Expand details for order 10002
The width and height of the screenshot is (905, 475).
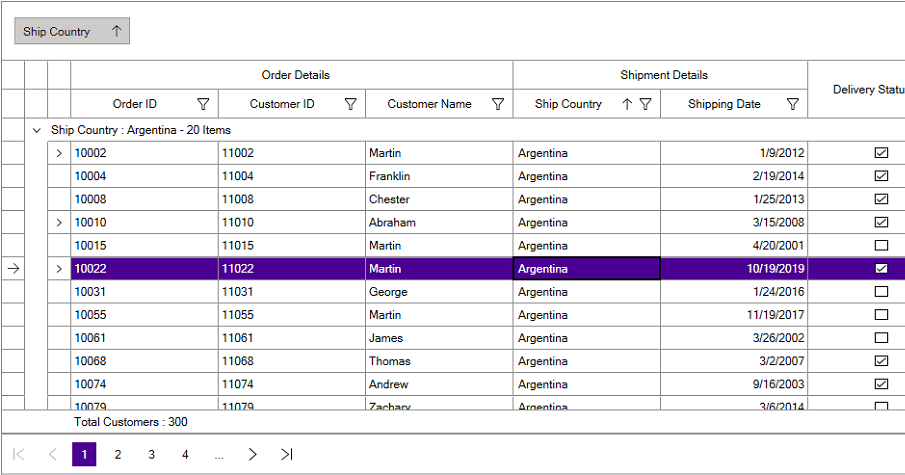pos(59,153)
